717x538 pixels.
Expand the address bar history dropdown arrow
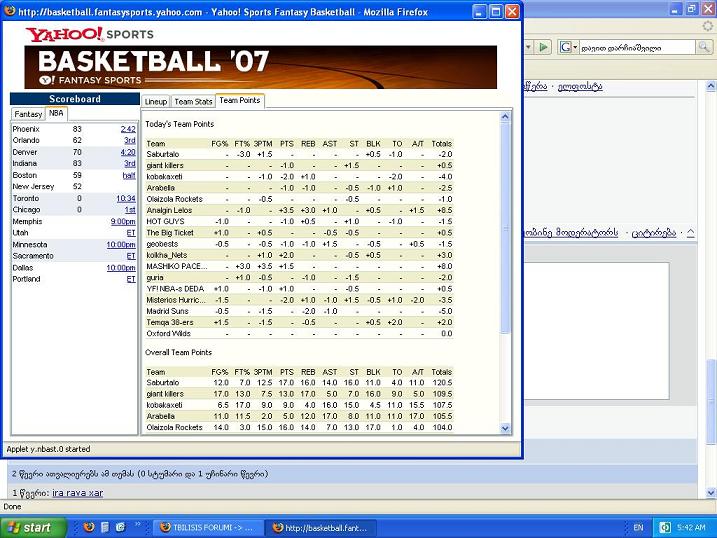(529, 47)
